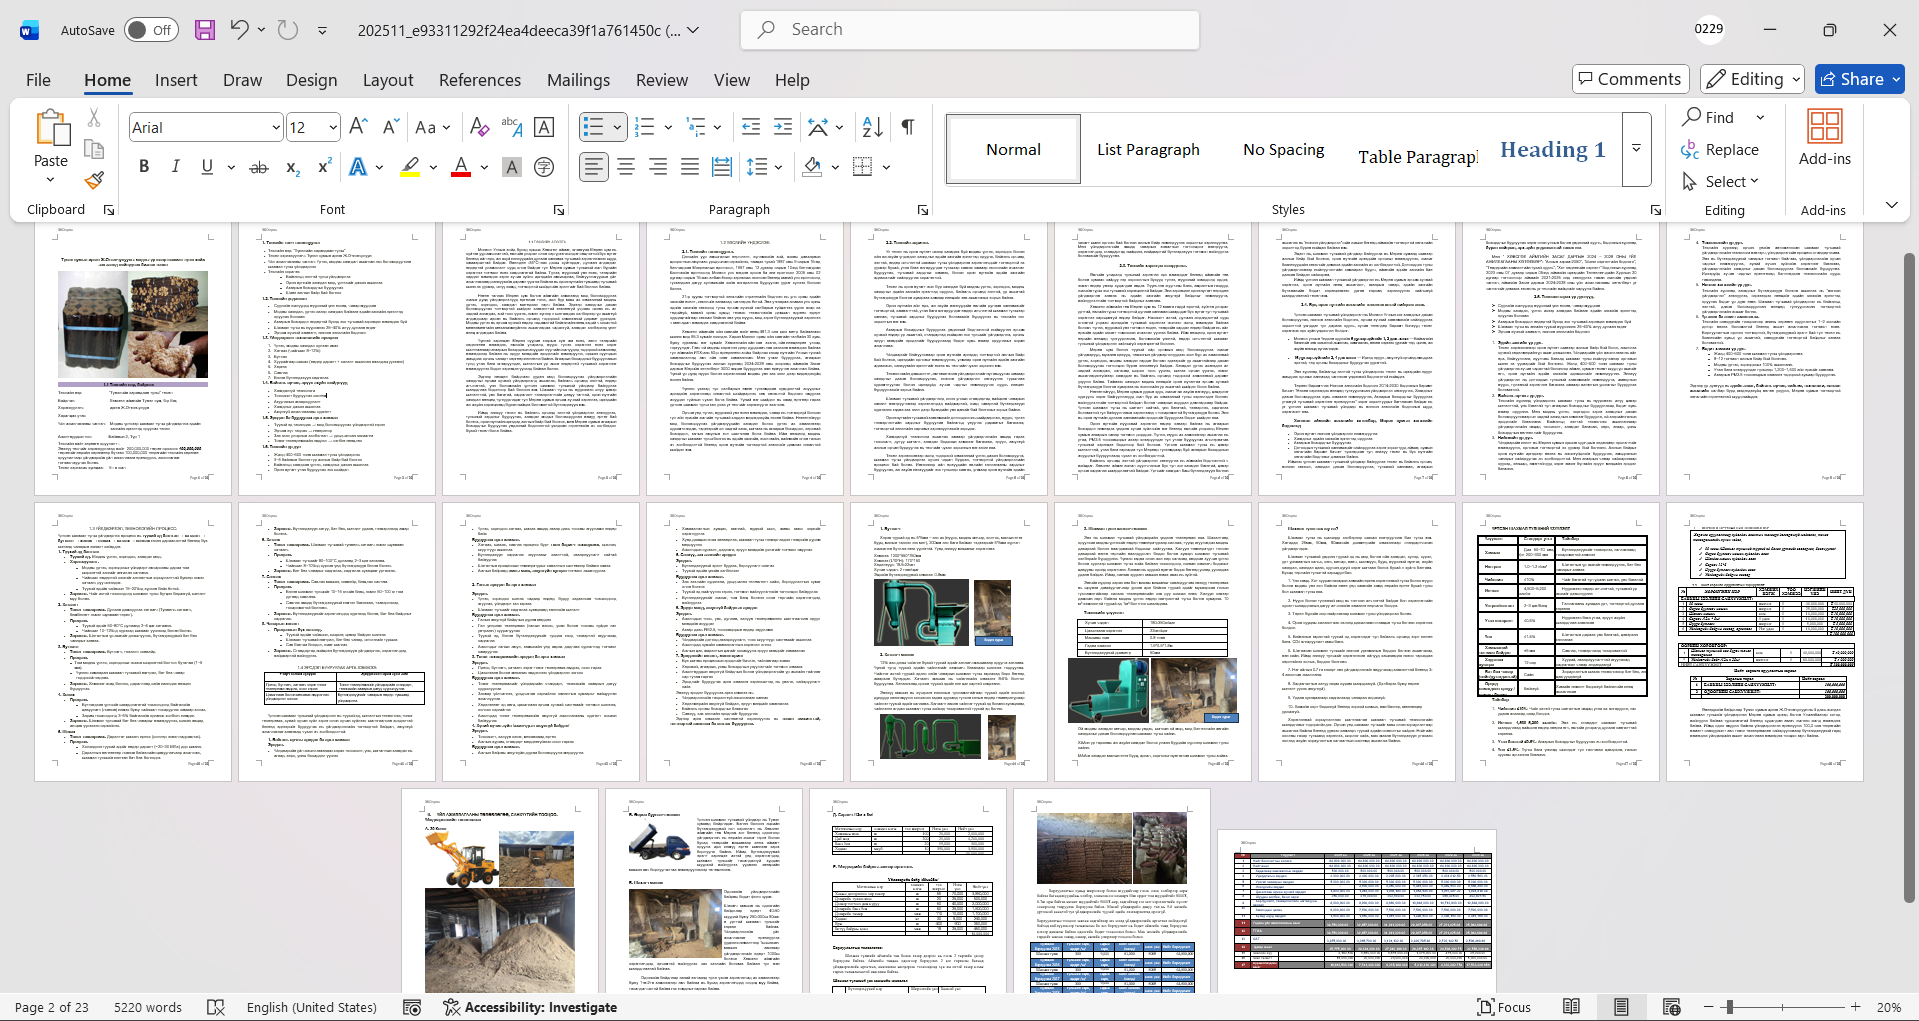Center align the paragraph
Screen dimensions: 1919x1021
coord(626,167)
